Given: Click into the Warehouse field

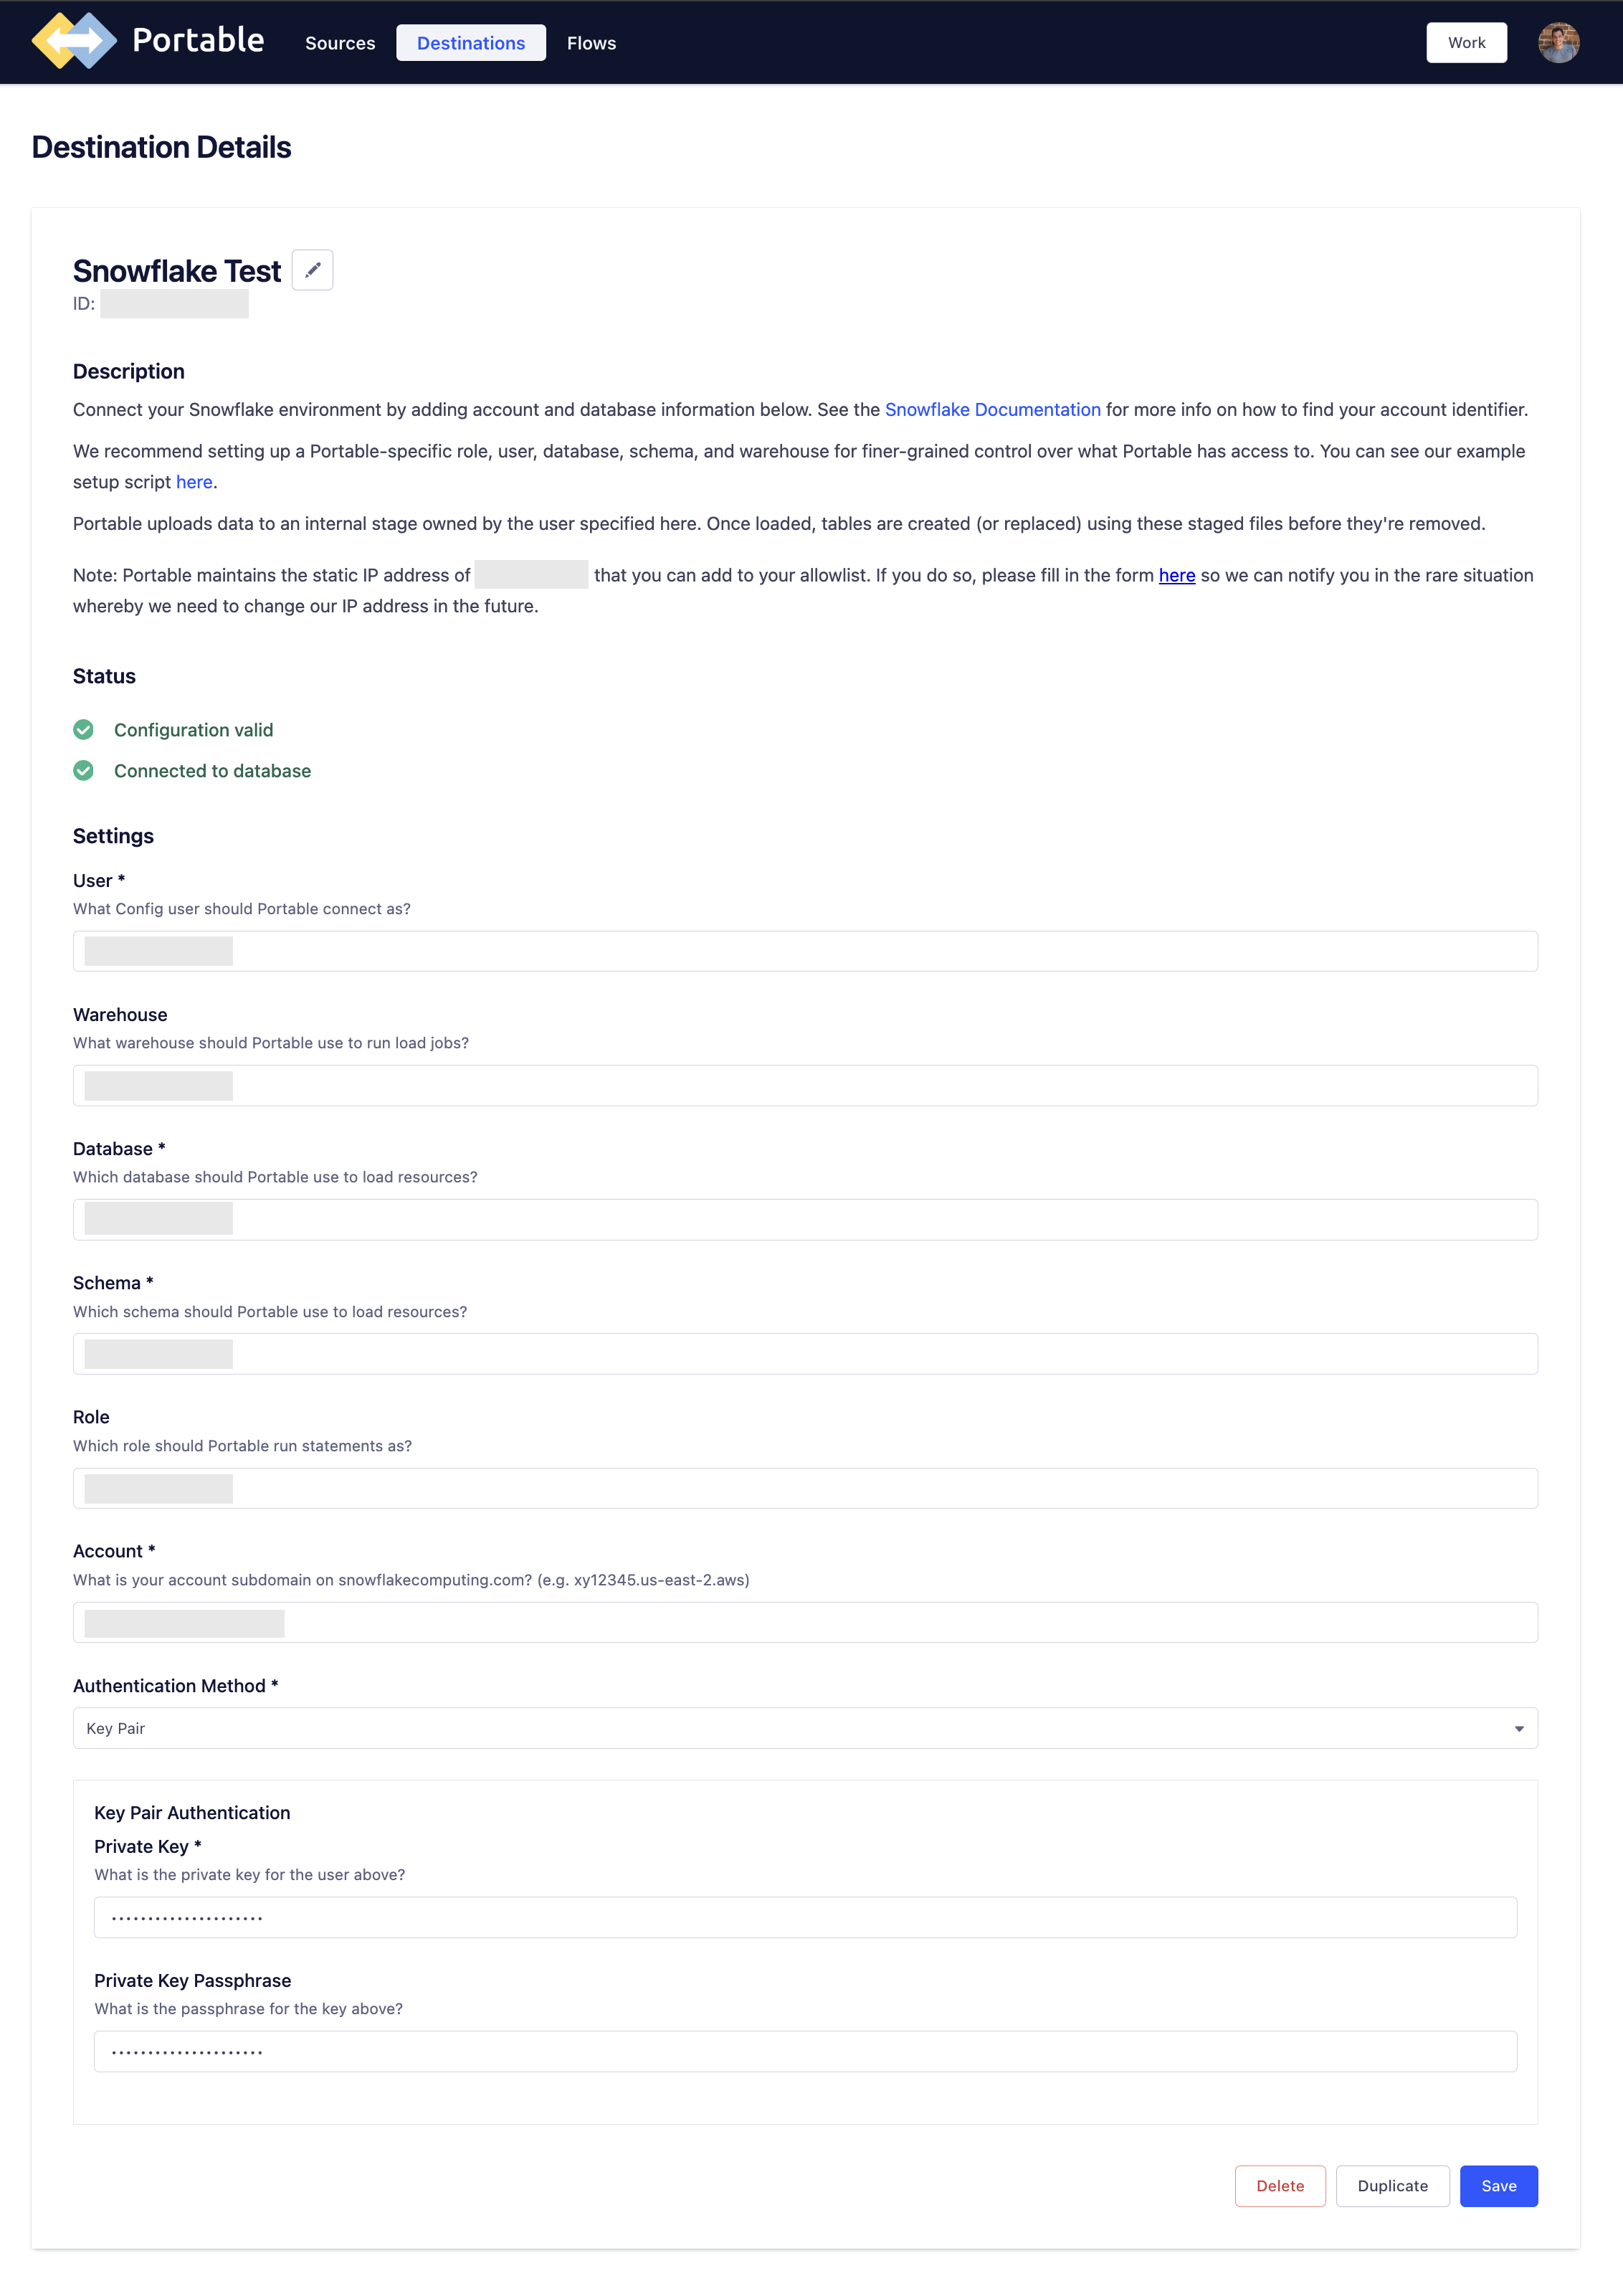Looking at the screenshot, I should [x=804, y=1085].
